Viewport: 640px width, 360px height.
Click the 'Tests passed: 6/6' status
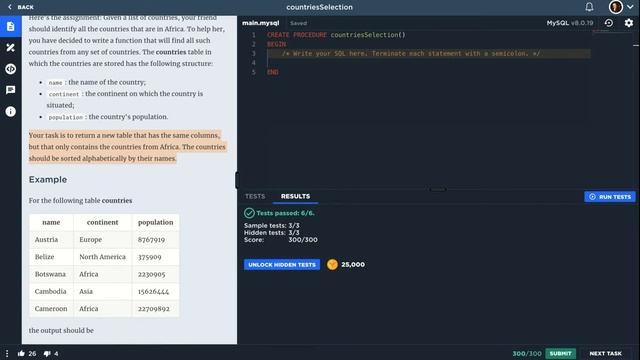[x=285, y=213]
